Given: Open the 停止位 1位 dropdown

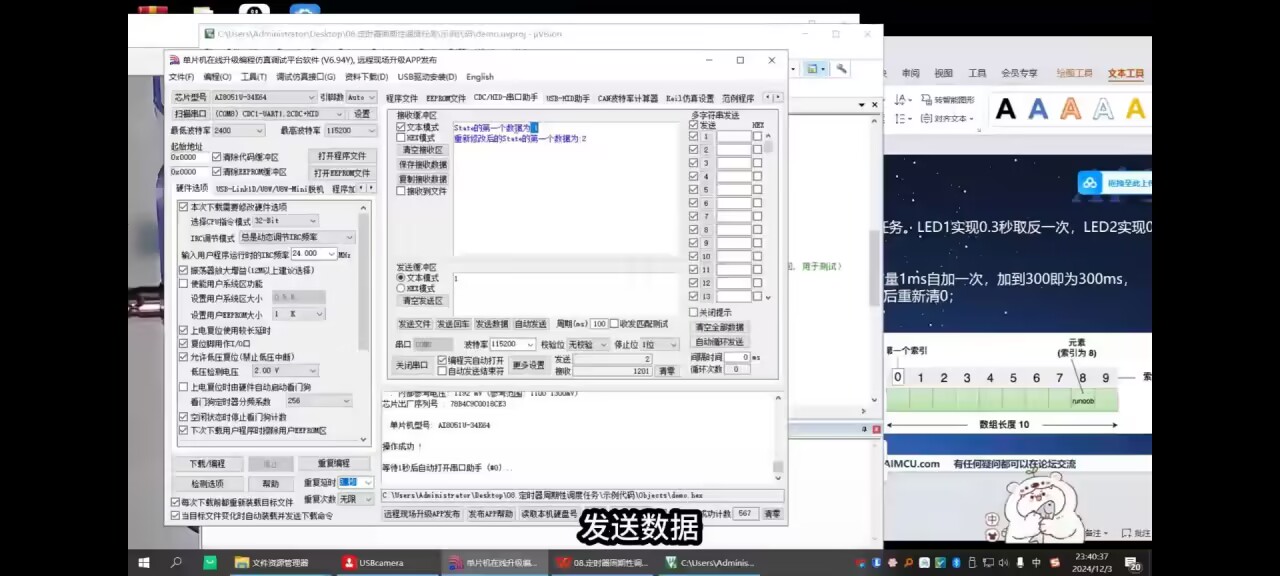Looking at the screenshot, I should (660, 344).
